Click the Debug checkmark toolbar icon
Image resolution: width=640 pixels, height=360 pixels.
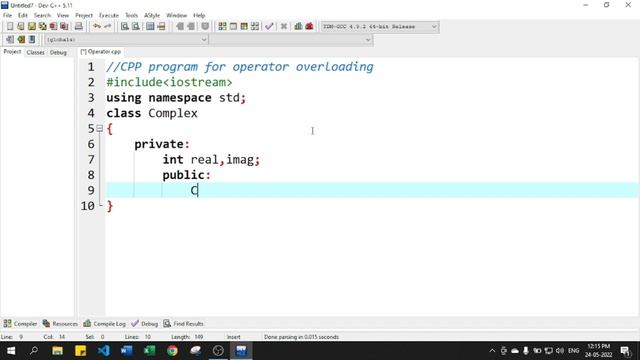tap(269, 27)
